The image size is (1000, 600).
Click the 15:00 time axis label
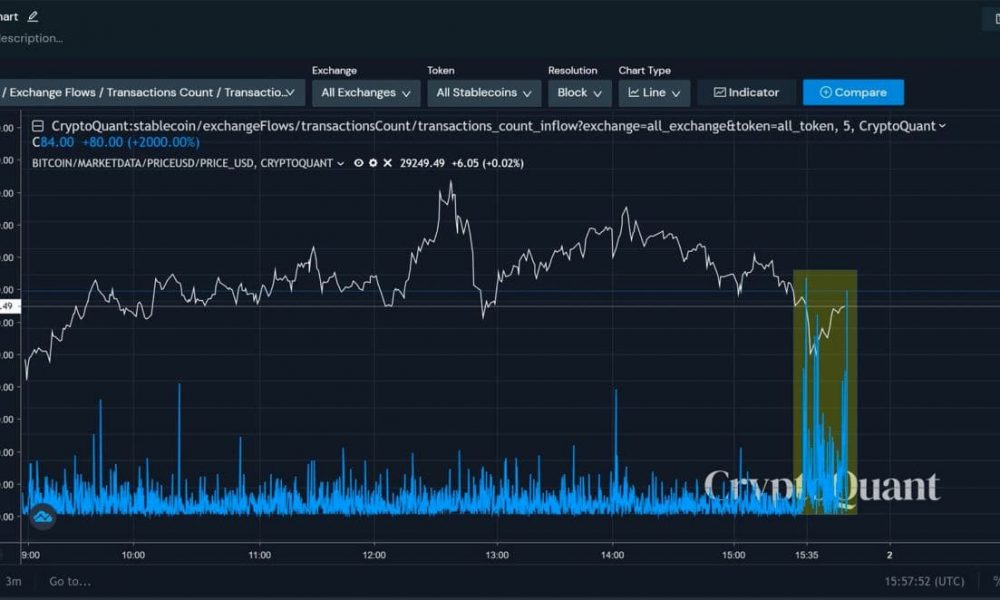tap(733, 555)
